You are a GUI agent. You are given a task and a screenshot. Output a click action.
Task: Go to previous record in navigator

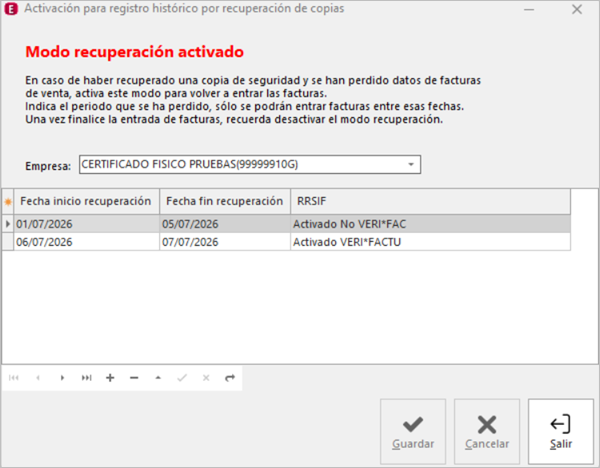click(38, 378)
